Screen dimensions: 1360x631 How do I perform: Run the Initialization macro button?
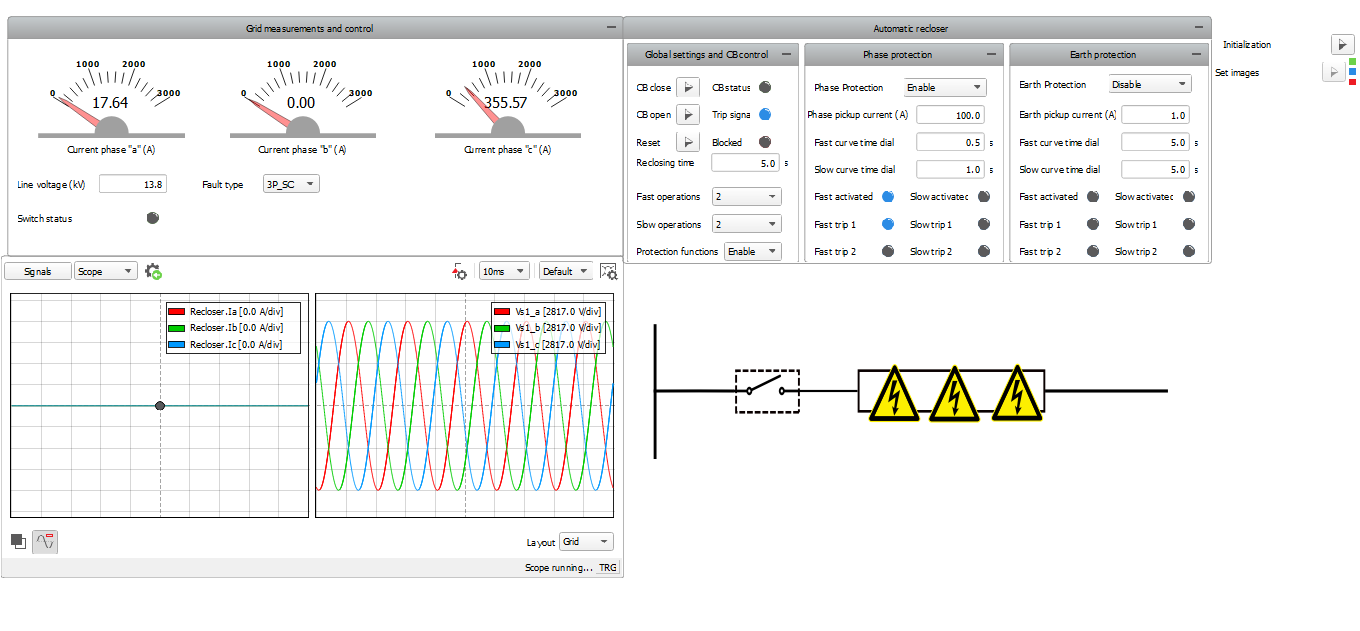pos(1341,45)
